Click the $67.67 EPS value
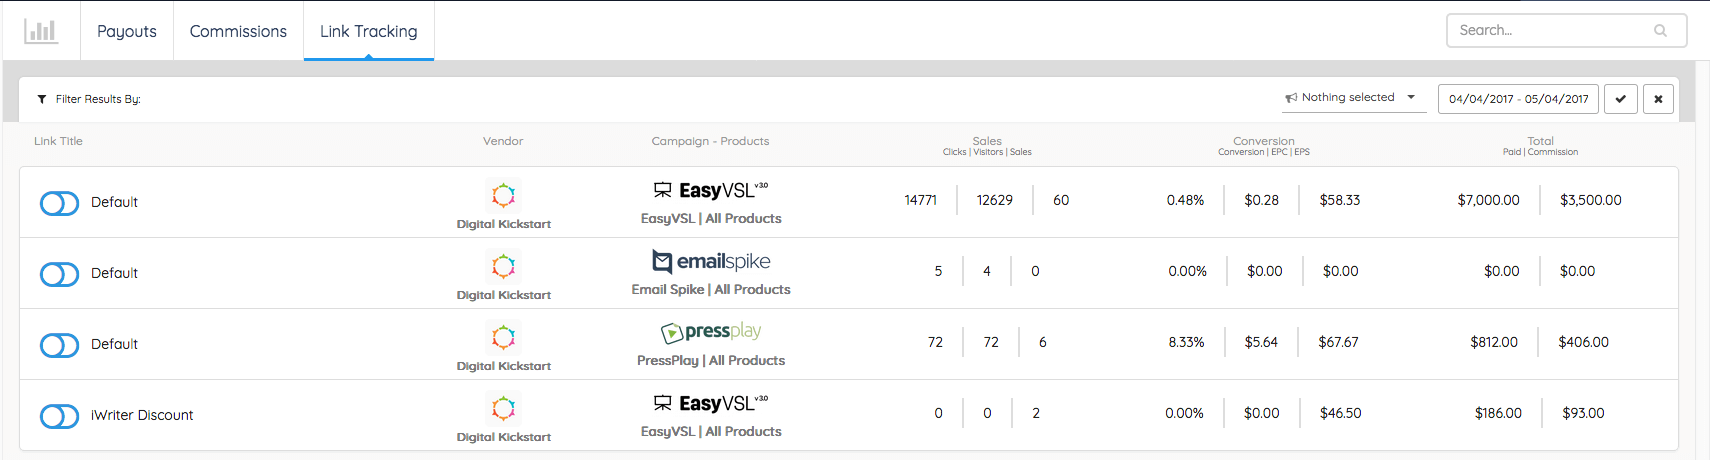1710x460 pixels. tap(1338, 342)
